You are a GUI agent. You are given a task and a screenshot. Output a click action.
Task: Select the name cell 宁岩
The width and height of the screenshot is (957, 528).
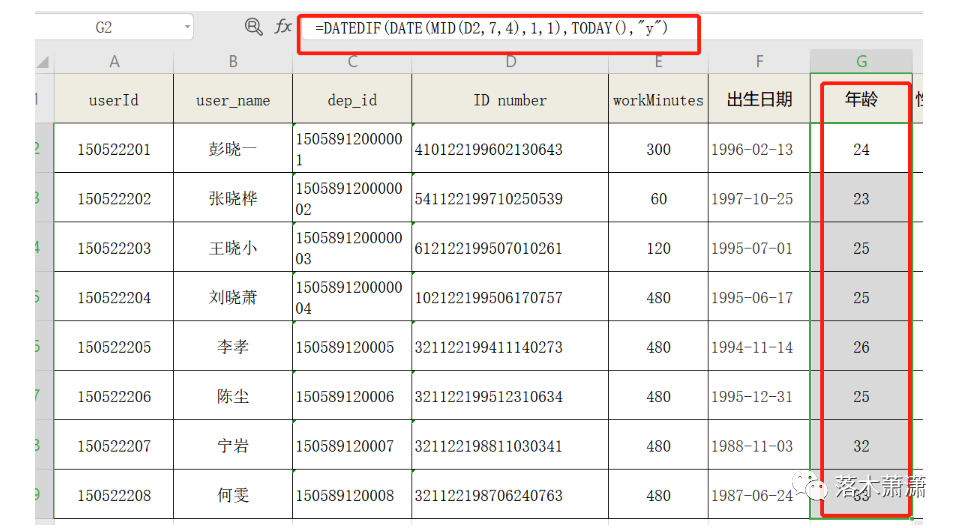[x=233, y=445]
